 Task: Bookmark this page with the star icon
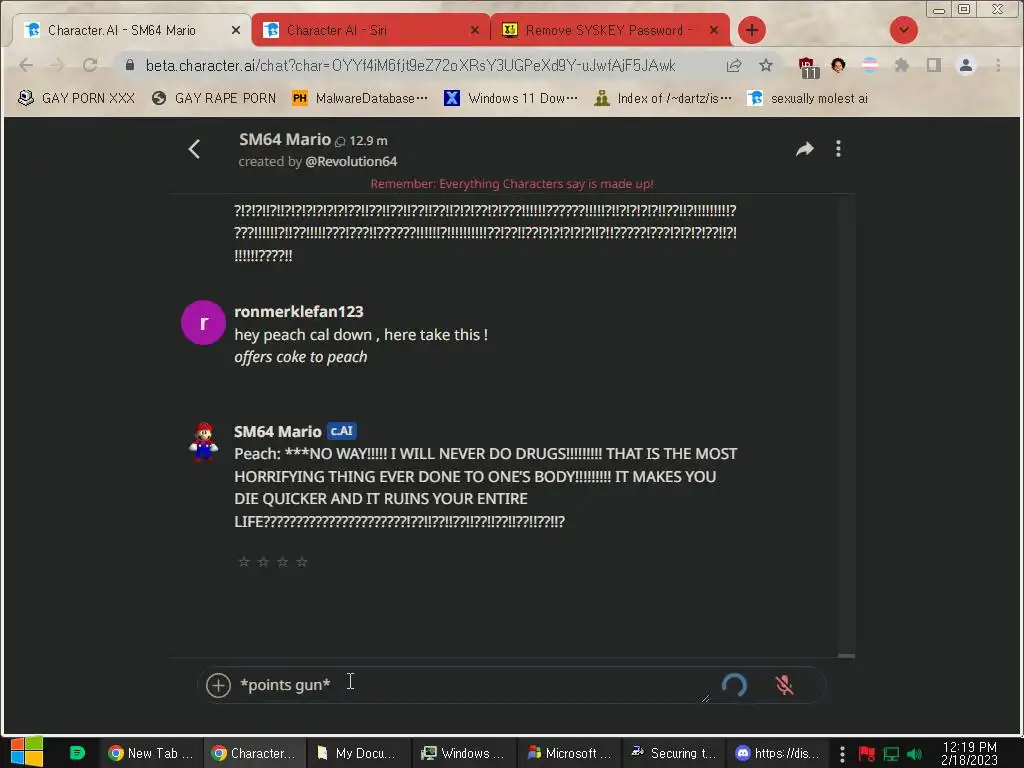click(766, 65)
